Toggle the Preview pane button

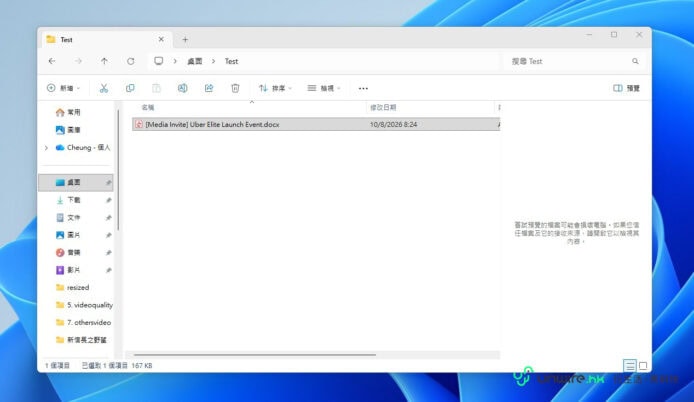point(626,88)
